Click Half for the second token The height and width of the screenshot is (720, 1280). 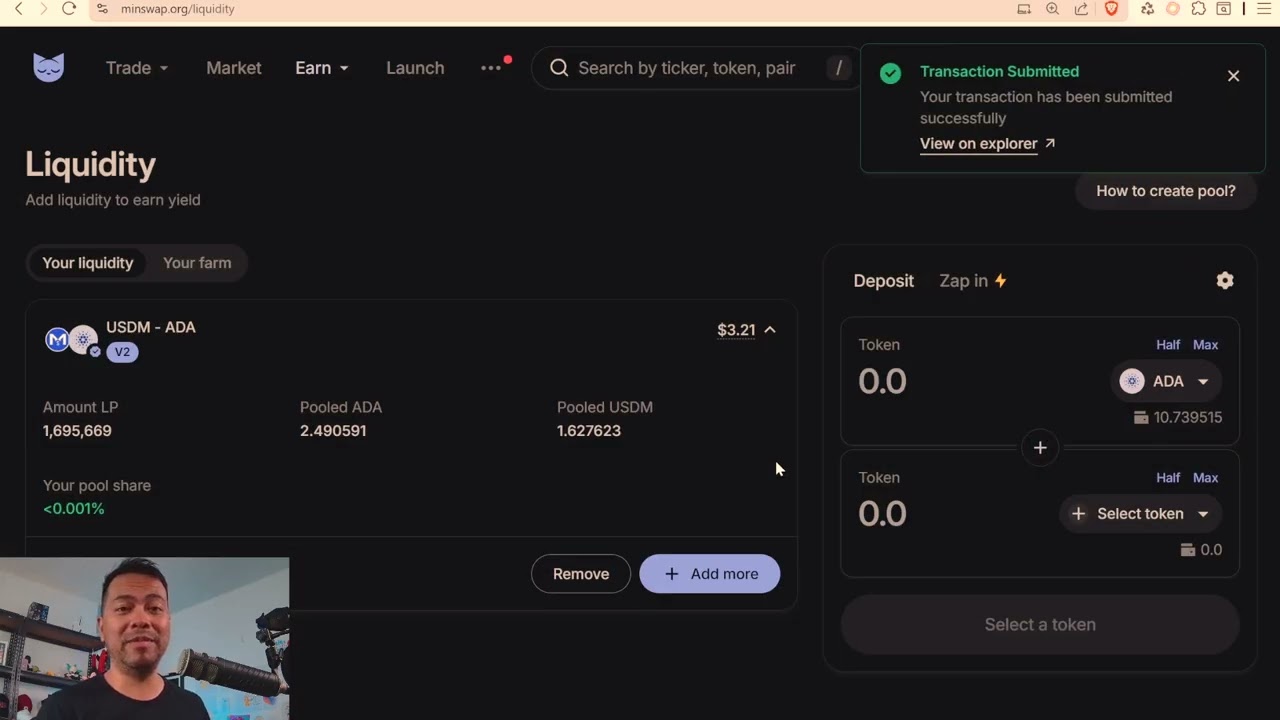[1168, 478]
